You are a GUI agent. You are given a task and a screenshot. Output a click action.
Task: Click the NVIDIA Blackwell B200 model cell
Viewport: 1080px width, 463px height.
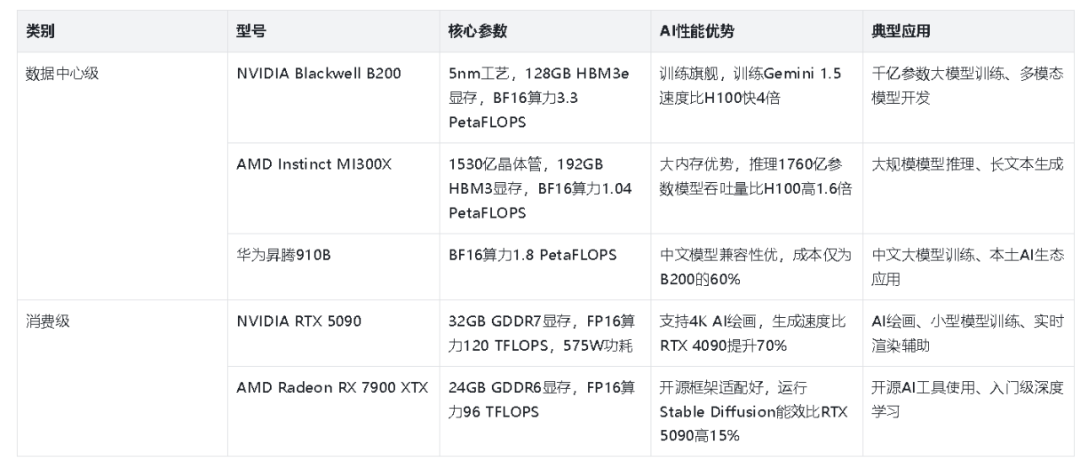click(333, 98)
